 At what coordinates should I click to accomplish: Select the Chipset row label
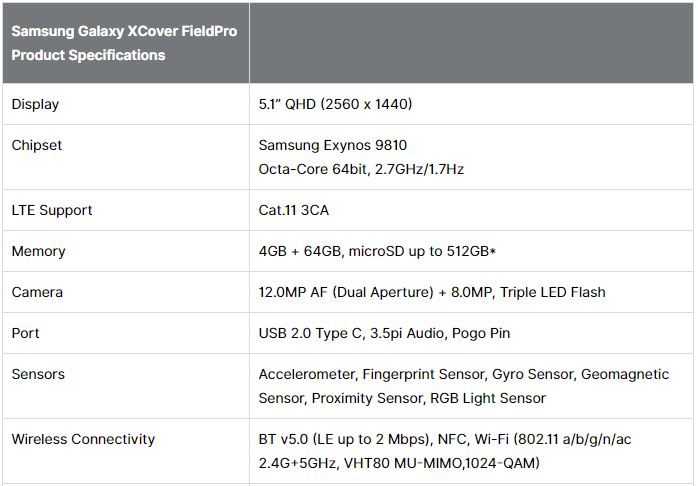(x=36, y=145)
